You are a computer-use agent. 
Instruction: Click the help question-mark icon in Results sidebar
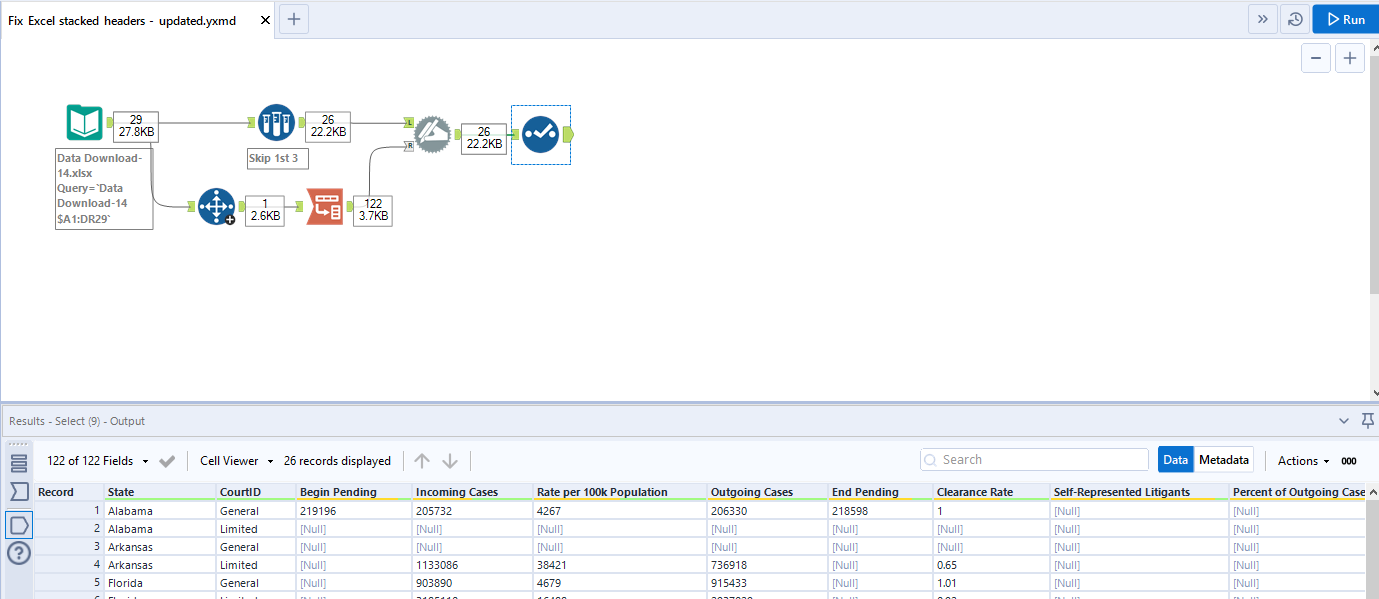tap(17, 553)
